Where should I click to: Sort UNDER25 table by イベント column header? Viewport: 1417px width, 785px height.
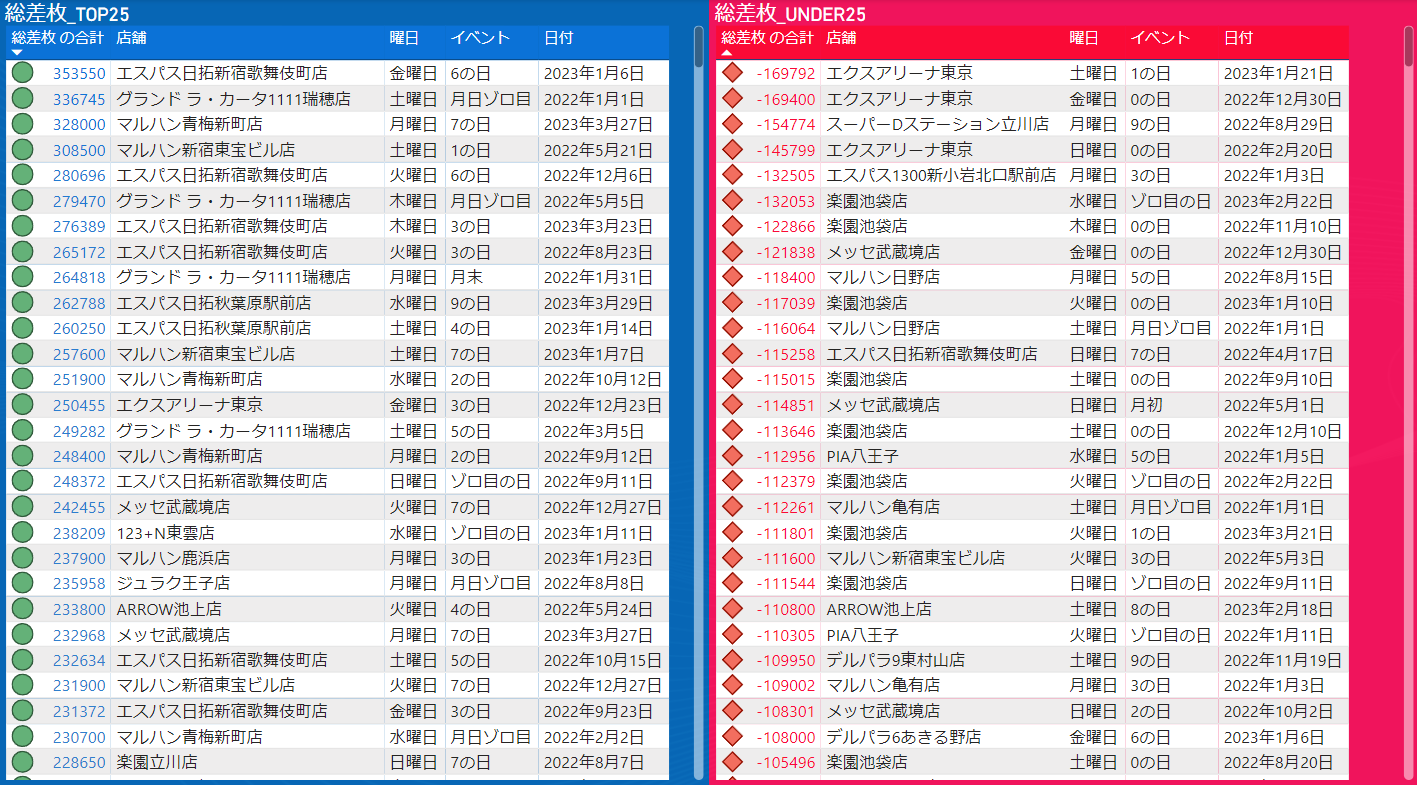(1160, 38)
